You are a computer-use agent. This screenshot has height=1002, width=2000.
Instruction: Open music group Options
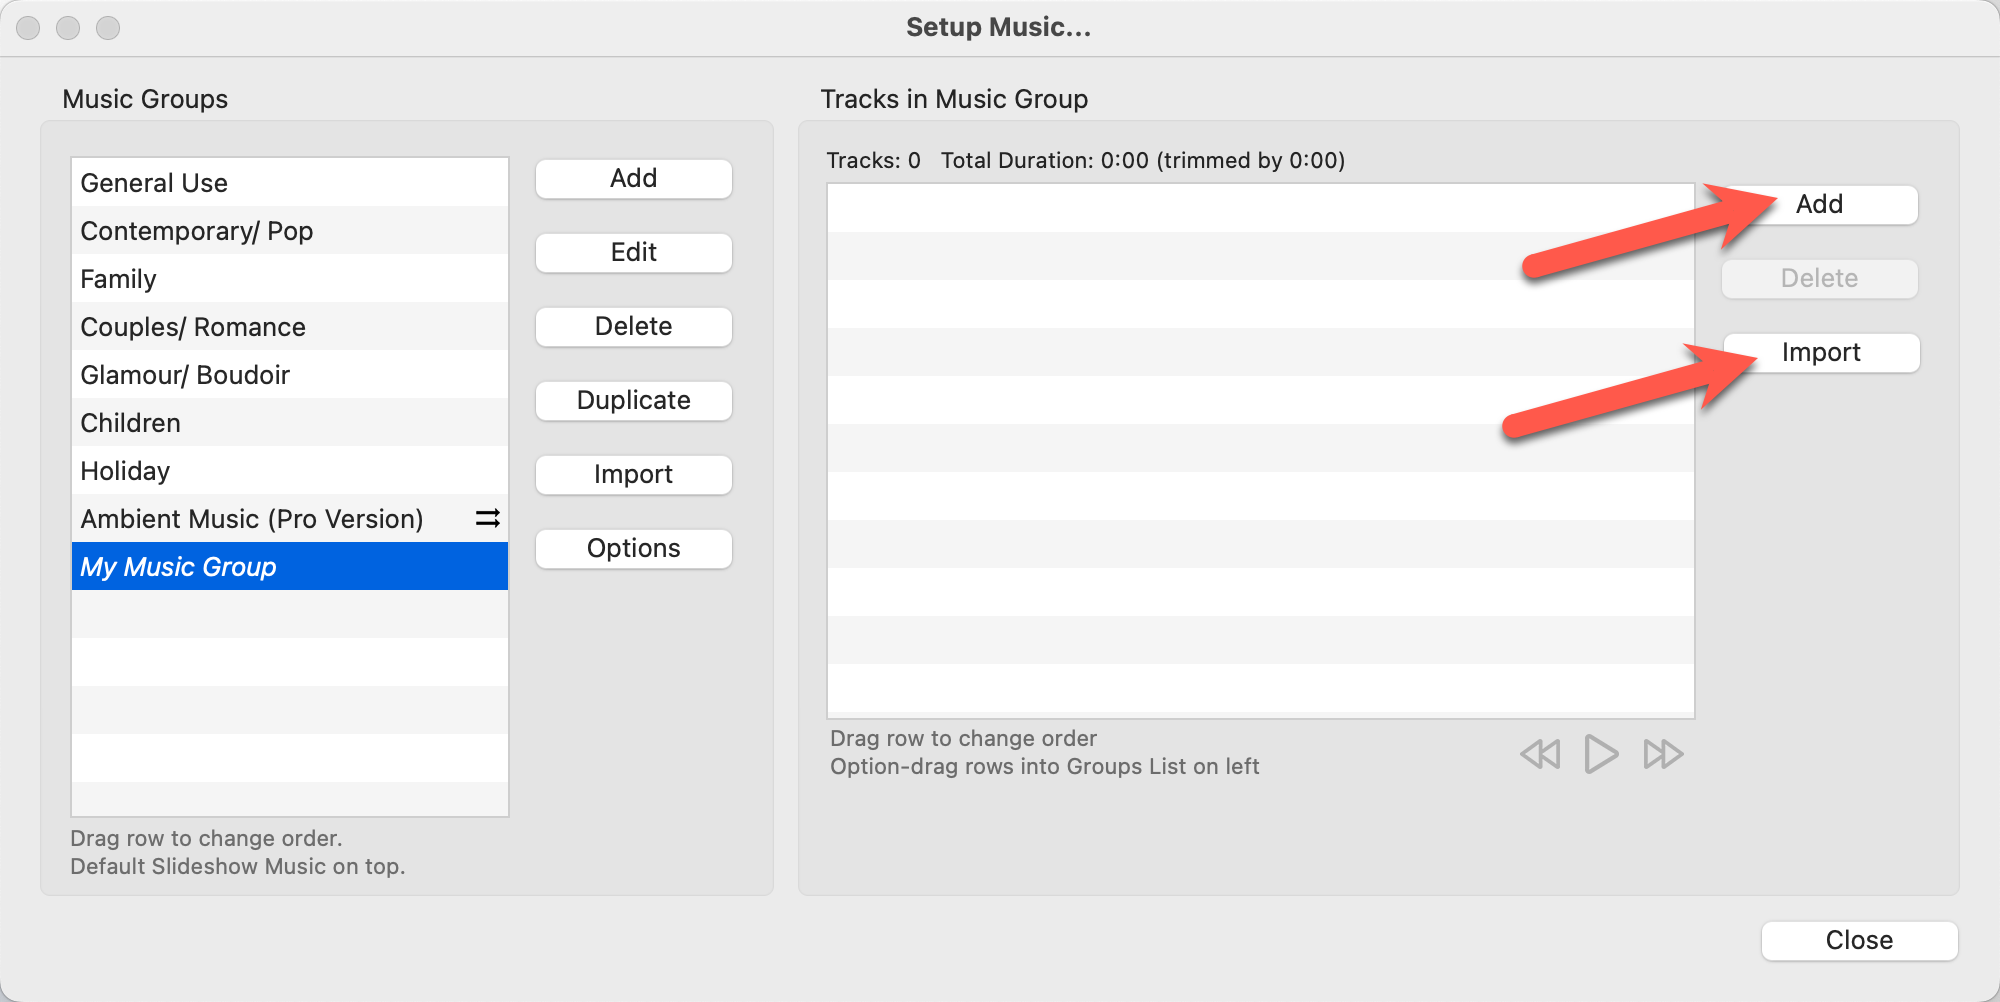click(x=633, y=549)
